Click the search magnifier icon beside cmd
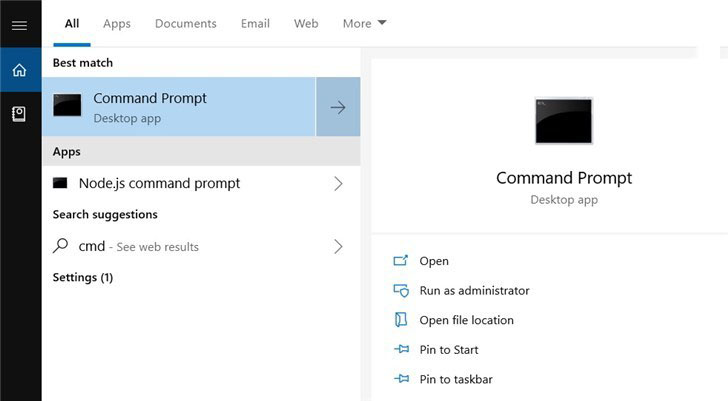 pyautogui.click(x=61, y=246)
